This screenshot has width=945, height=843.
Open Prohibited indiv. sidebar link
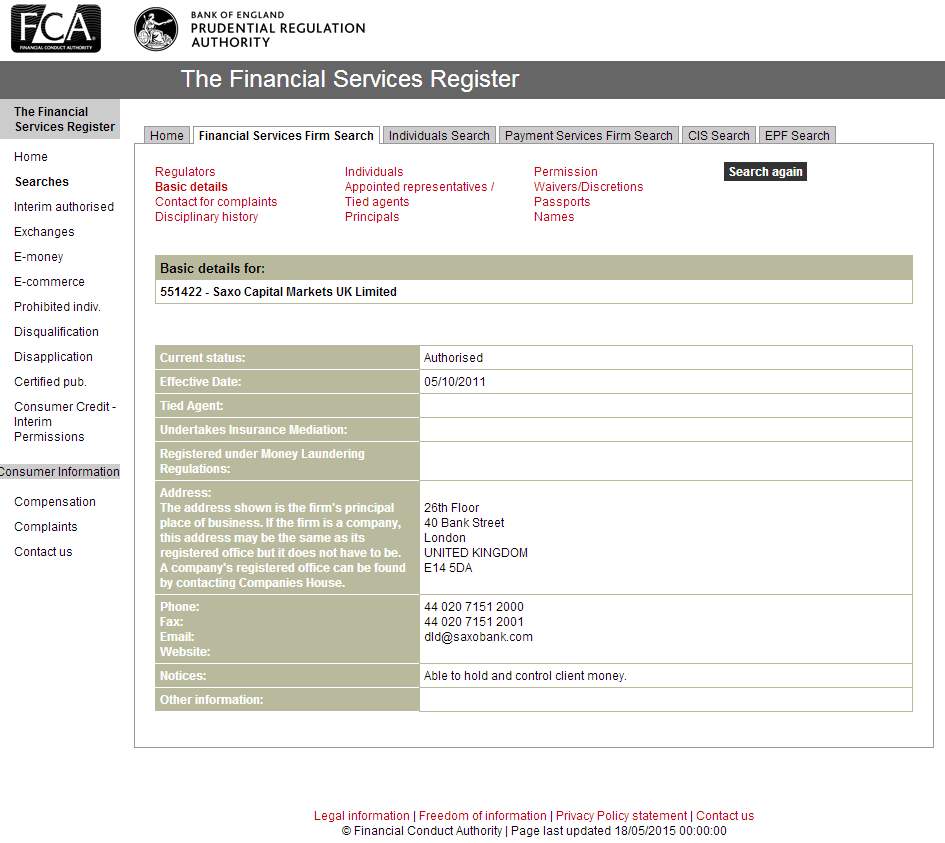pos(57,307)
